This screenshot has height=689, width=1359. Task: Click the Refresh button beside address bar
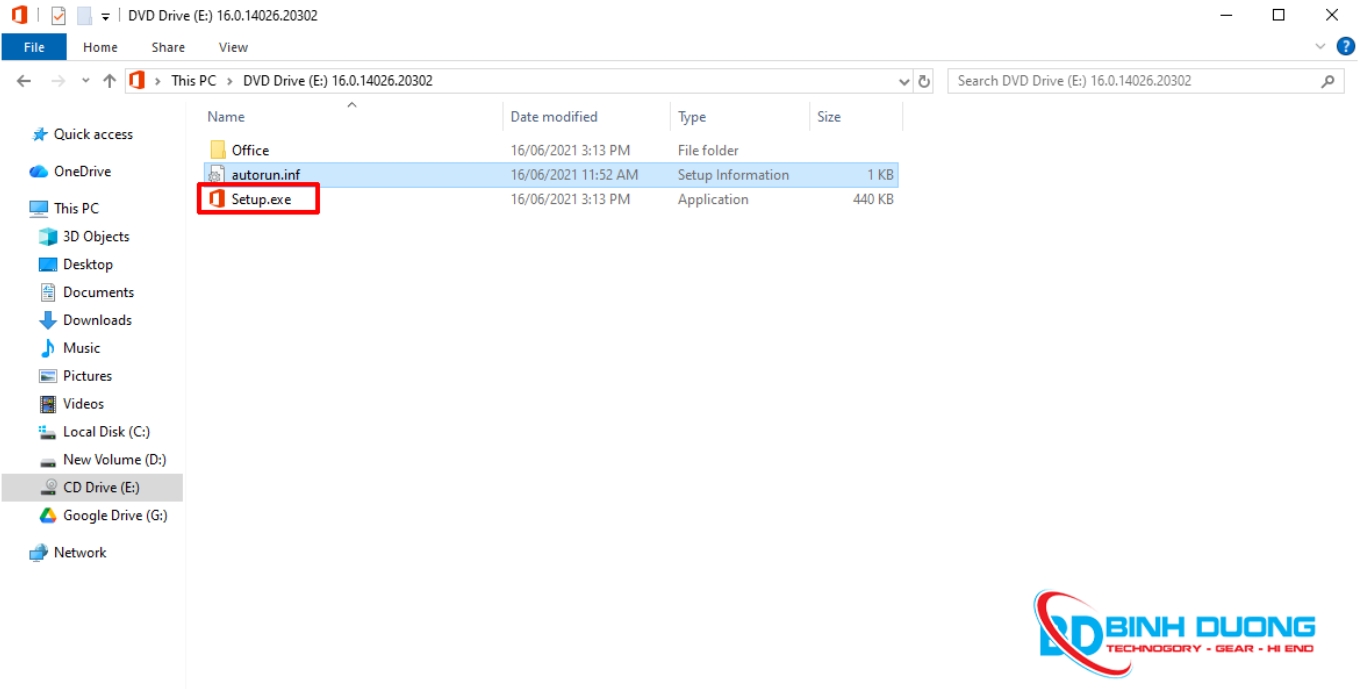coord(925,81)
